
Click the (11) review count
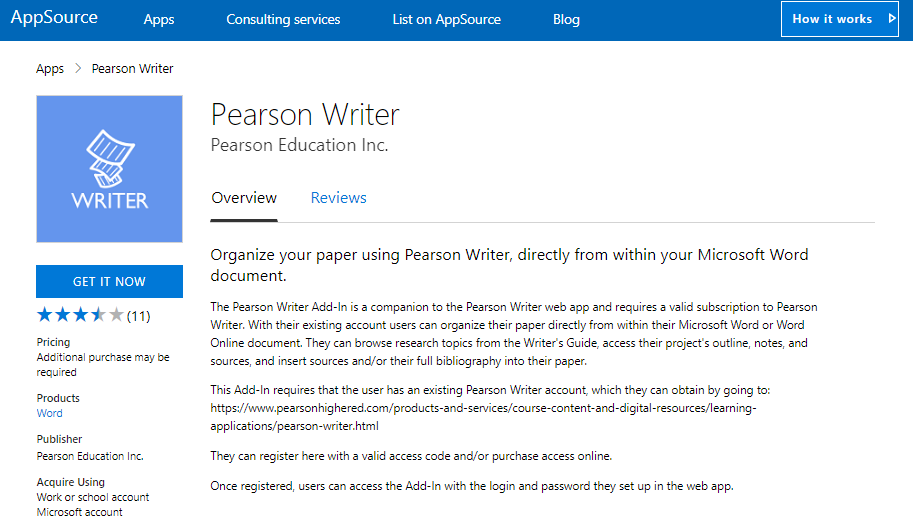pyautogui.click(x=139, y=316)
